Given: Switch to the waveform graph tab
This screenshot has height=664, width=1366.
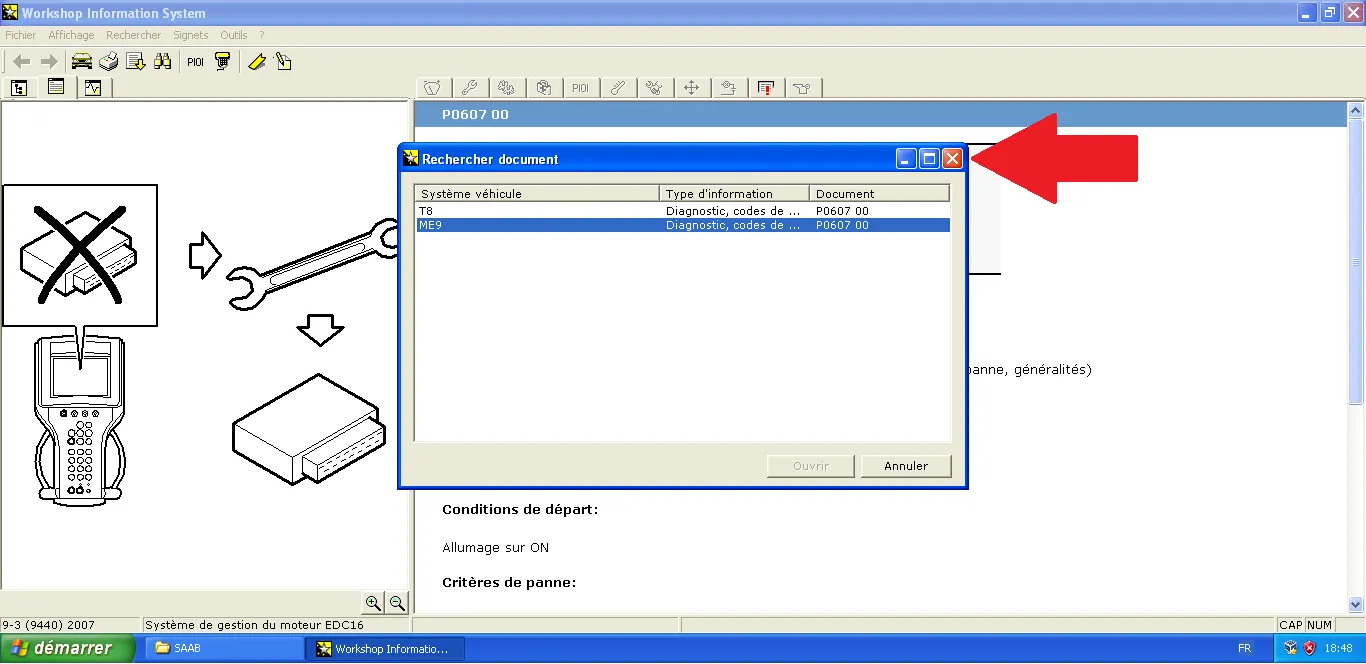Looking at the screenshot, I should [x=93, y=88].
